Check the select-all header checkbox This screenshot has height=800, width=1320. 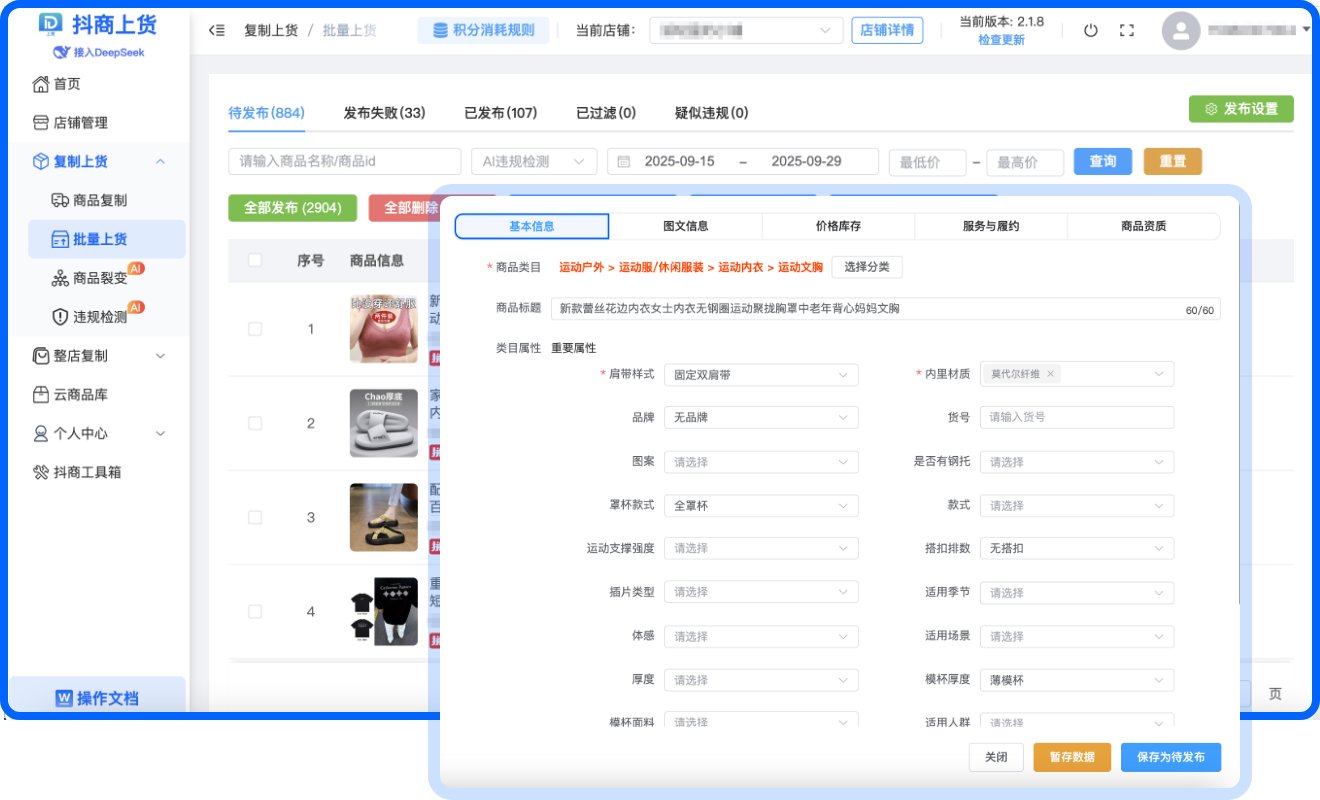pos(255,260)
